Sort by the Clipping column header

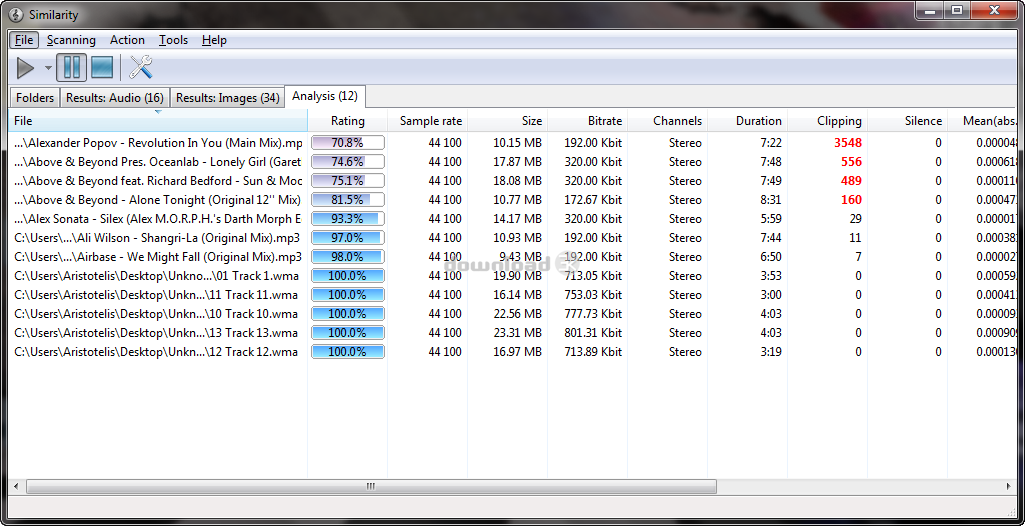click(828, 121)
